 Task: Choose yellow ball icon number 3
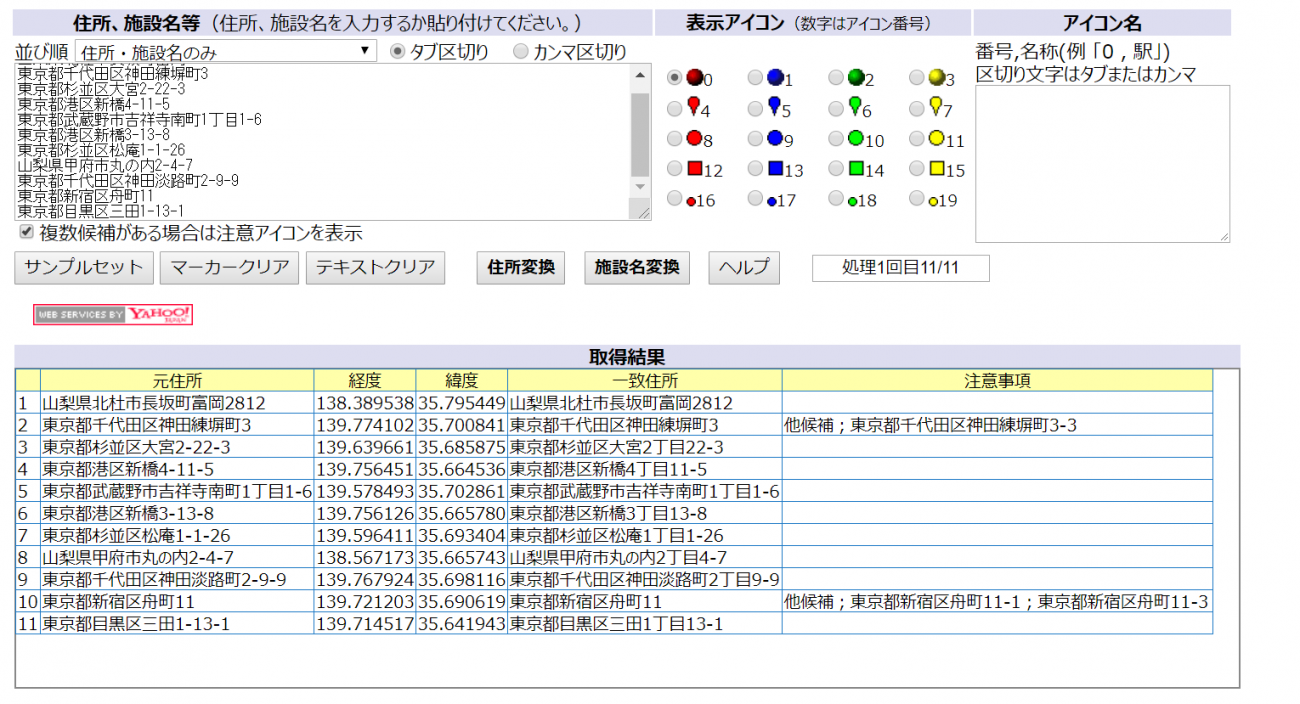[x=916, y=78]
